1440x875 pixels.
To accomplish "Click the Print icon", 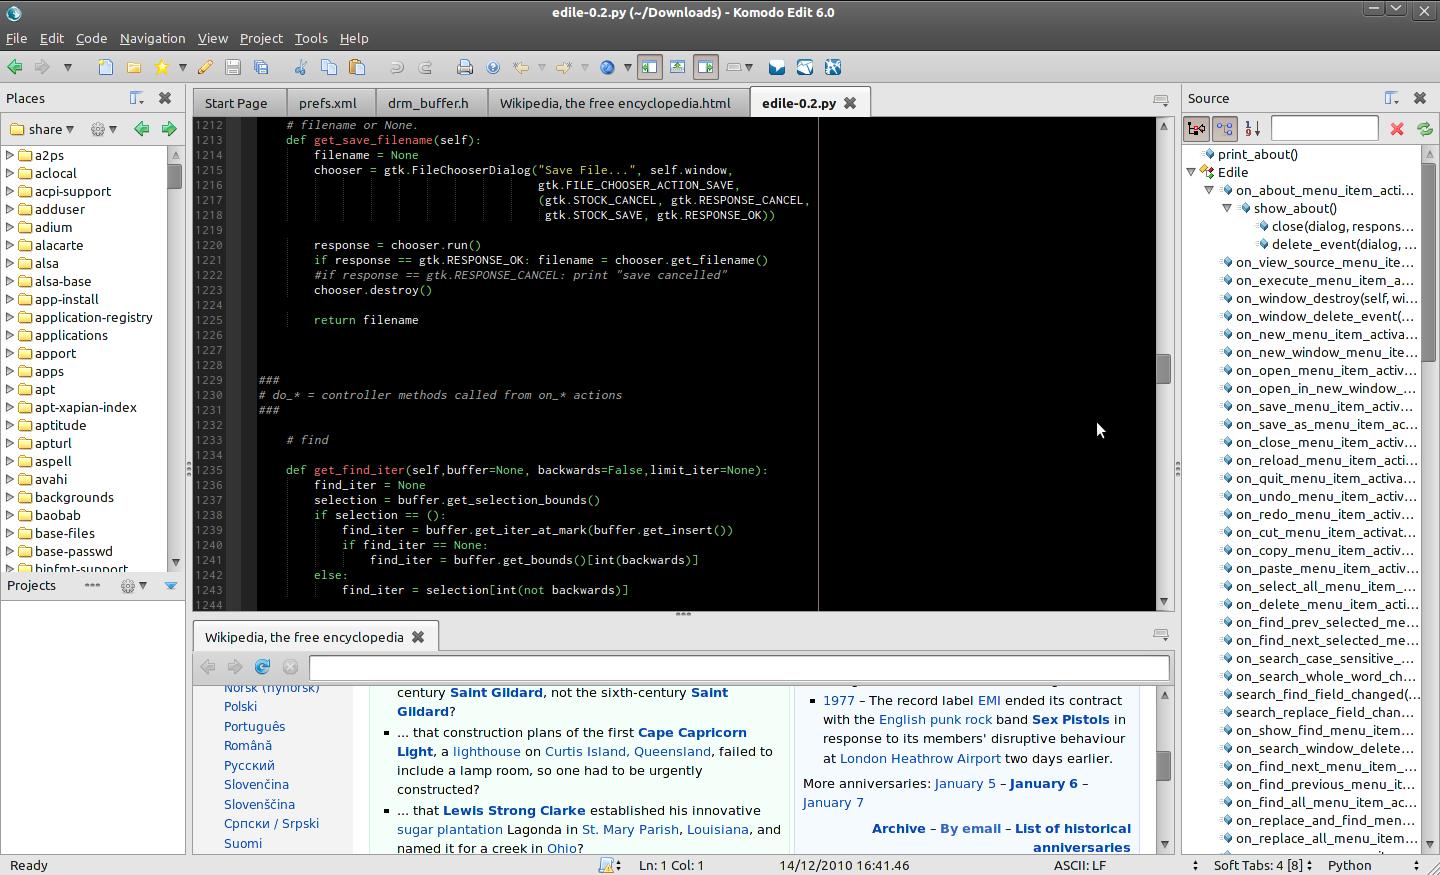I will click(466, 67).
